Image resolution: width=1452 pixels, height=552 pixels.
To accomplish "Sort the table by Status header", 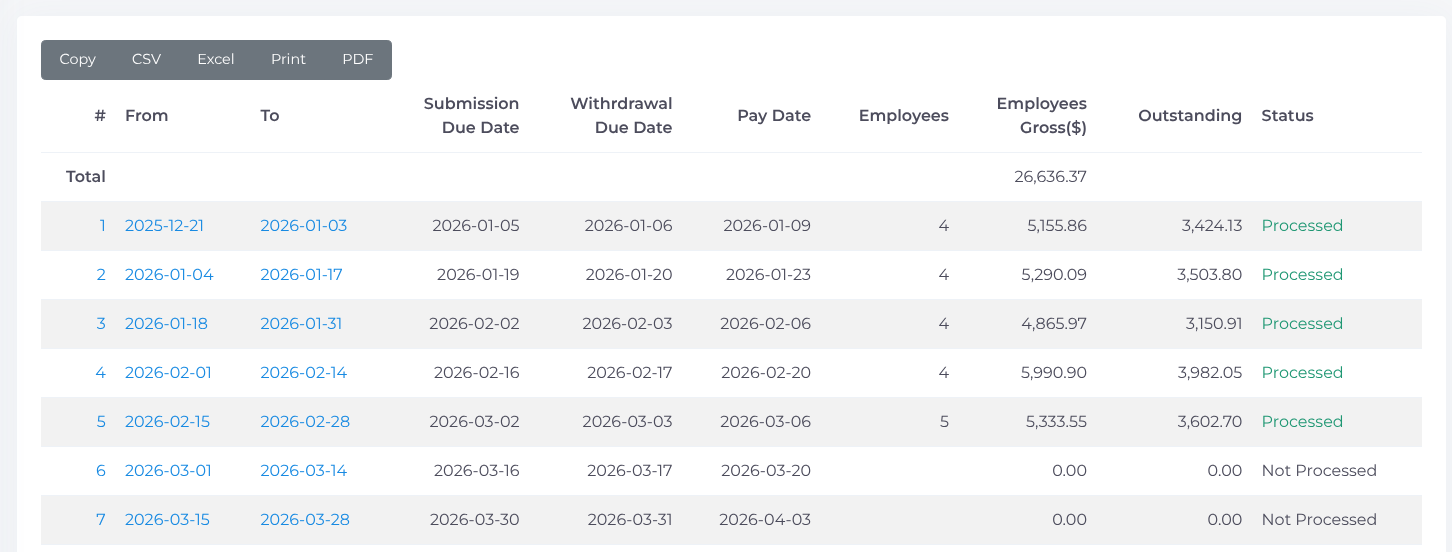I will pos(1287,116).
